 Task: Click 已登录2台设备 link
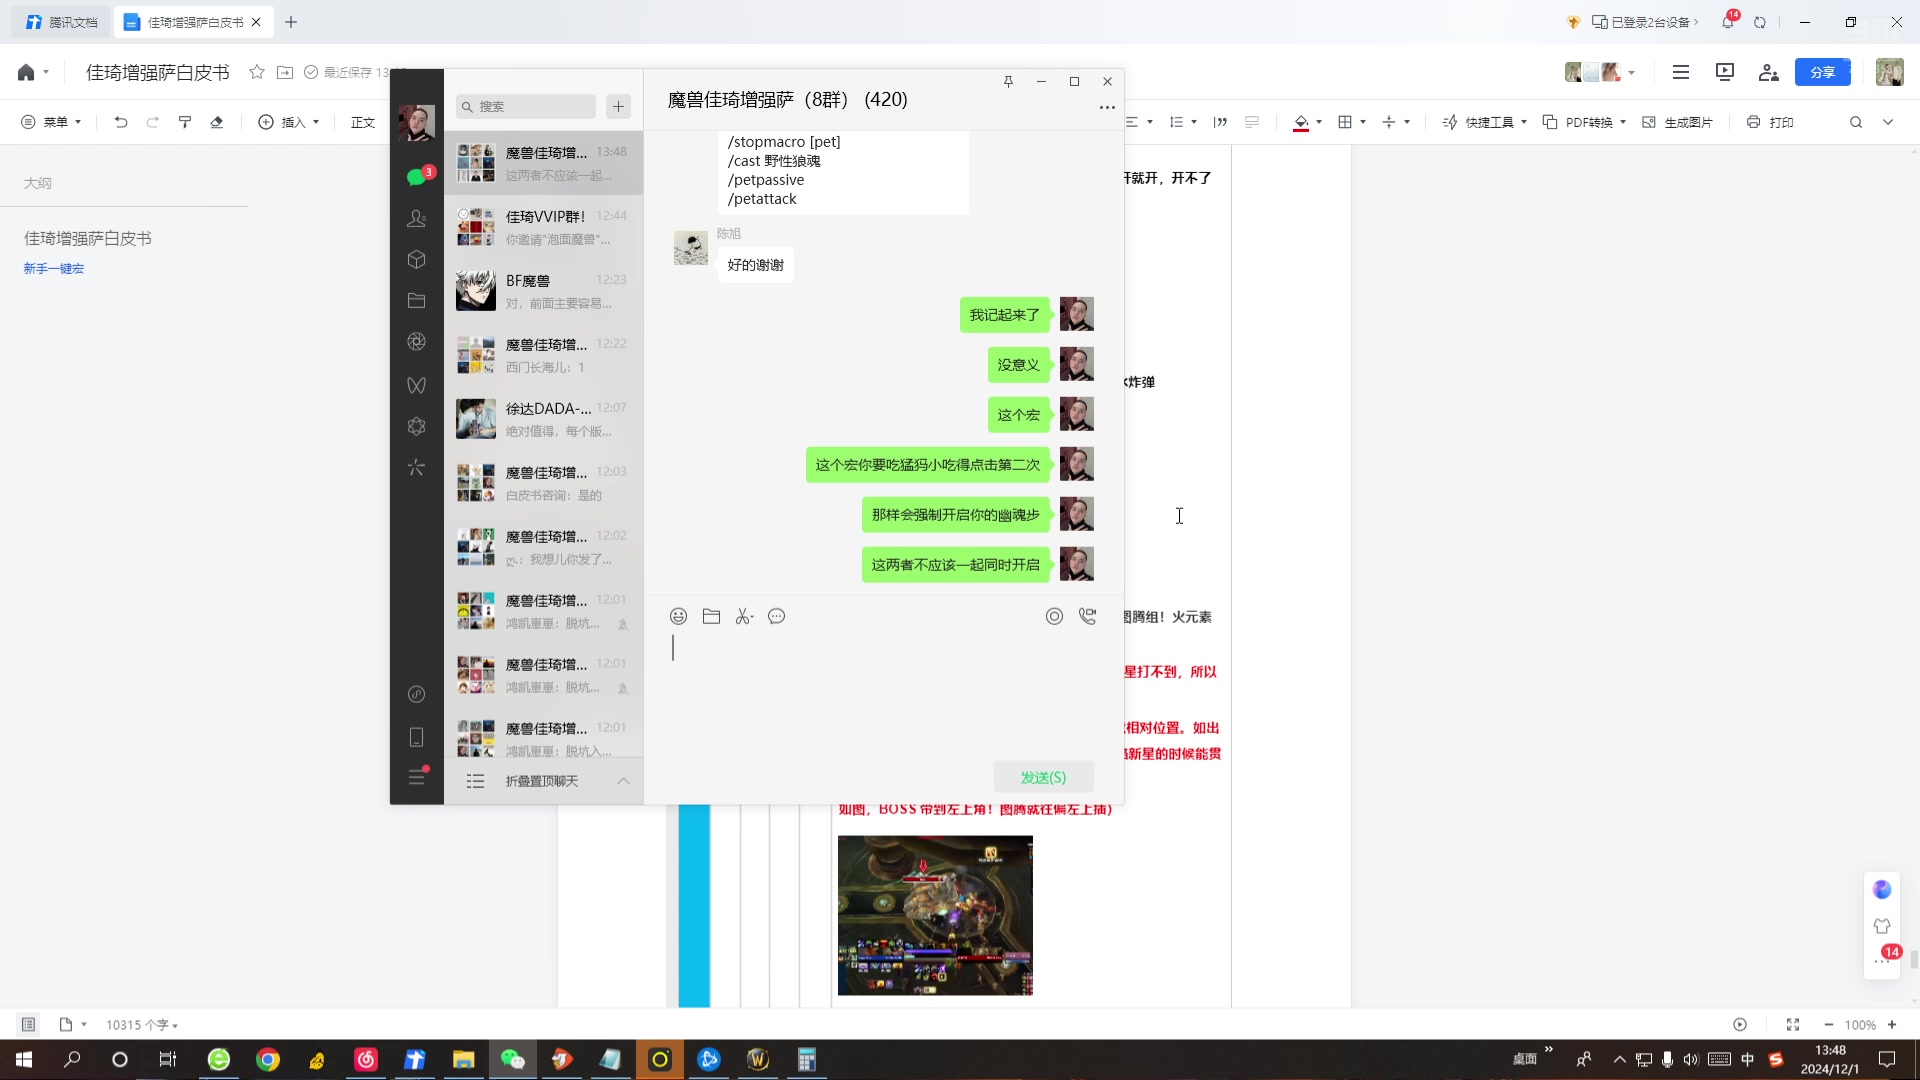coord(1644,22)
